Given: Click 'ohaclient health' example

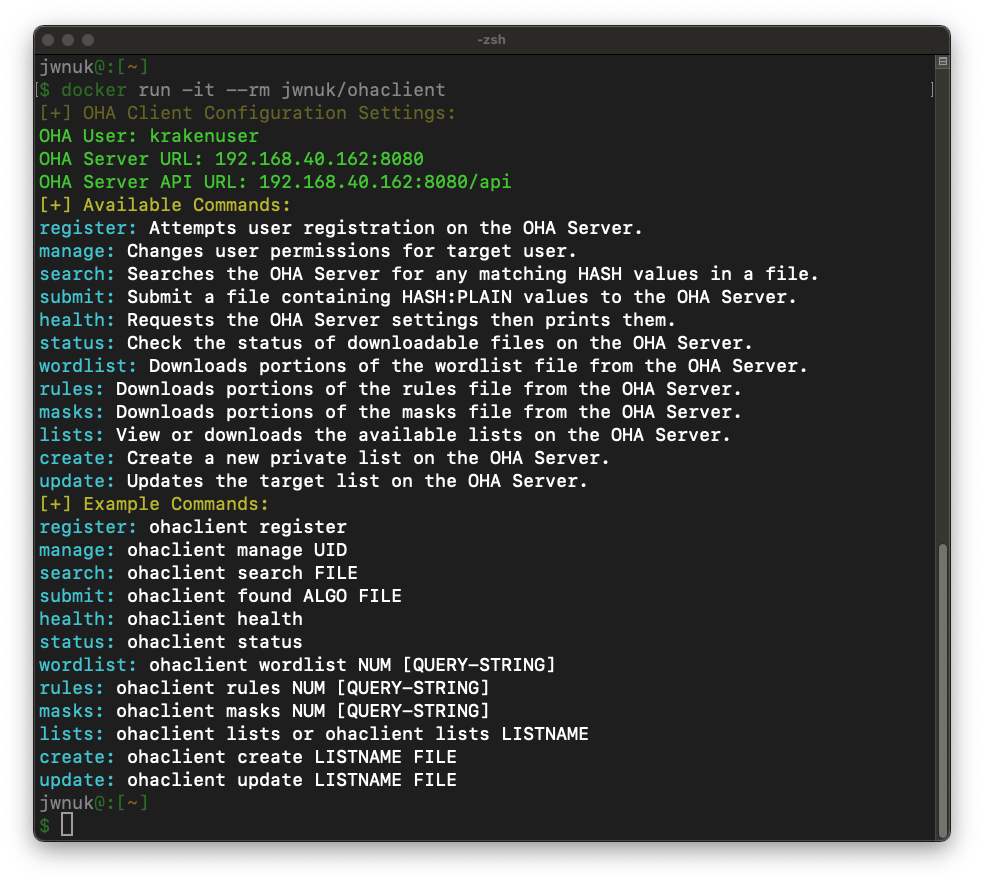Looking at the screenshot, I should pos(215,619).
